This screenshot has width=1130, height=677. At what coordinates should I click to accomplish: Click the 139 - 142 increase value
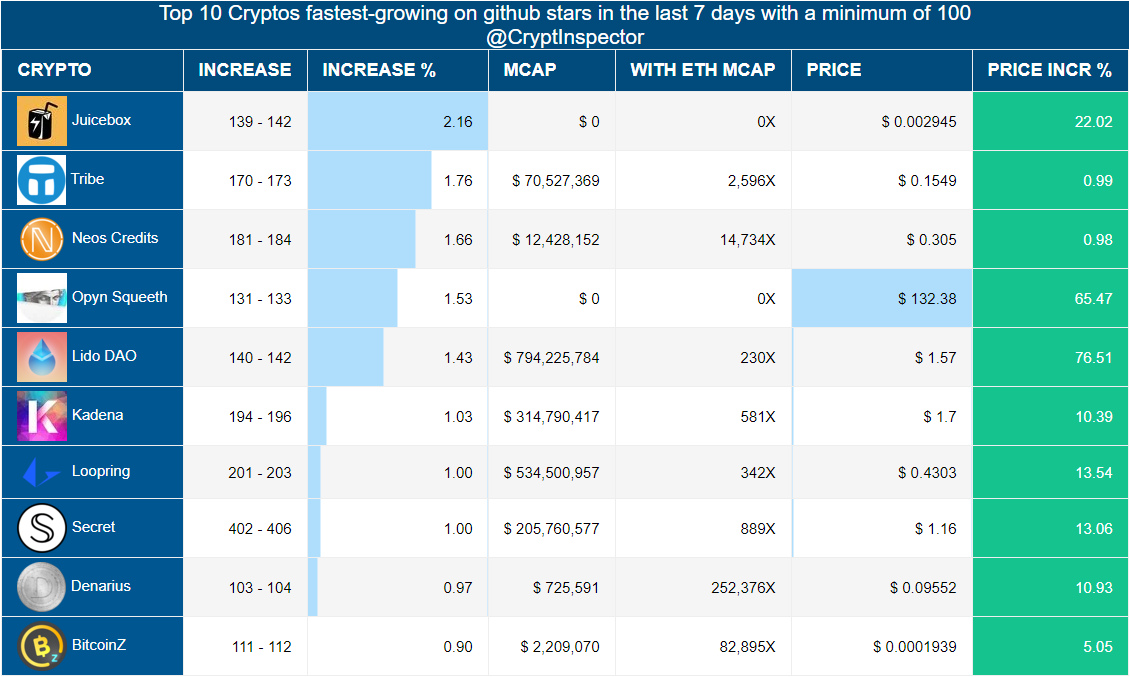pos(259,122)
